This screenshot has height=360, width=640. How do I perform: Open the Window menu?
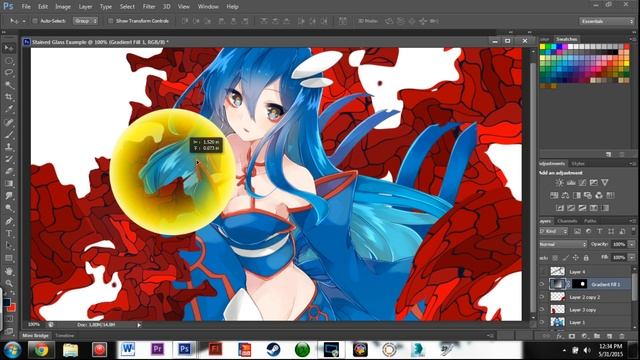[208, 7]
